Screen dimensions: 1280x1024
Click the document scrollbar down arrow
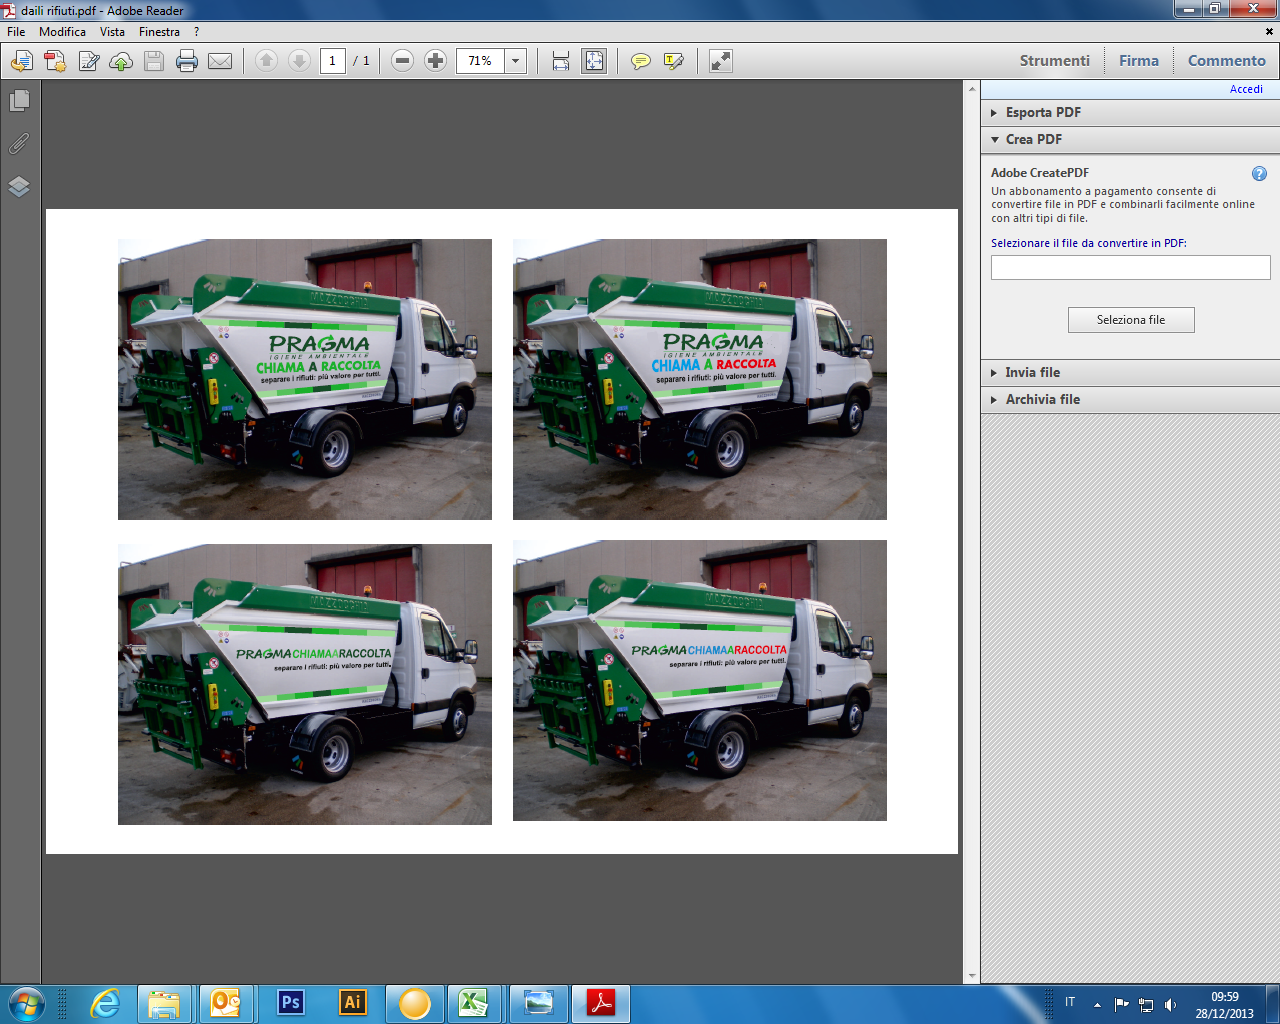[972, 976]
